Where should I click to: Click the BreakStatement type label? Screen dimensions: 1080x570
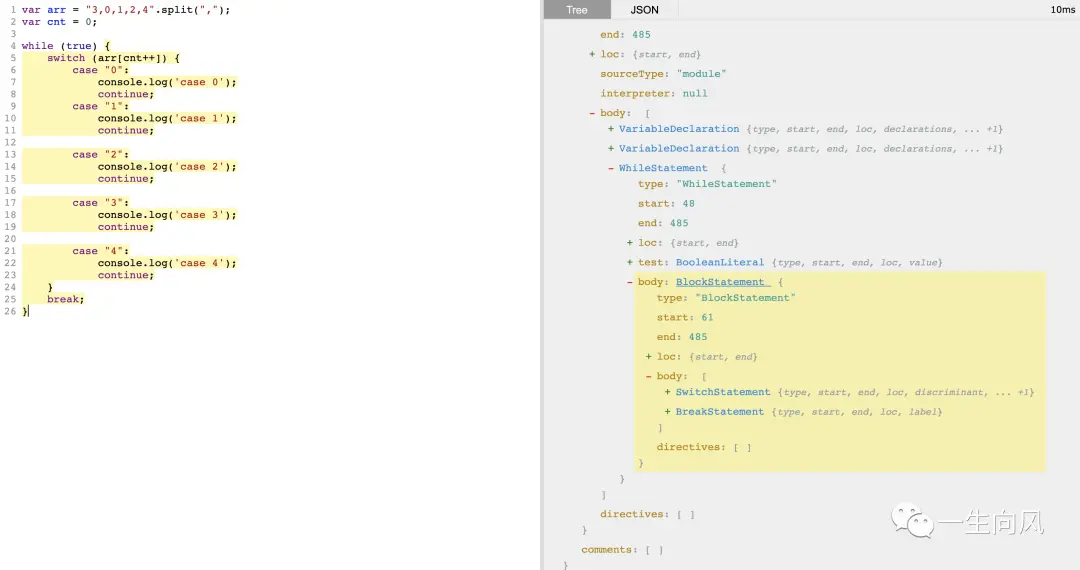[719, 412]
